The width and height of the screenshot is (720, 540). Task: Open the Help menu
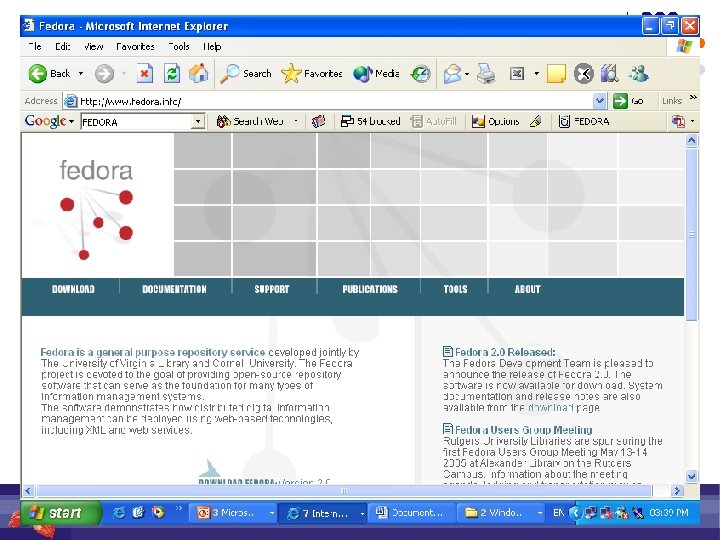point(212,46)
